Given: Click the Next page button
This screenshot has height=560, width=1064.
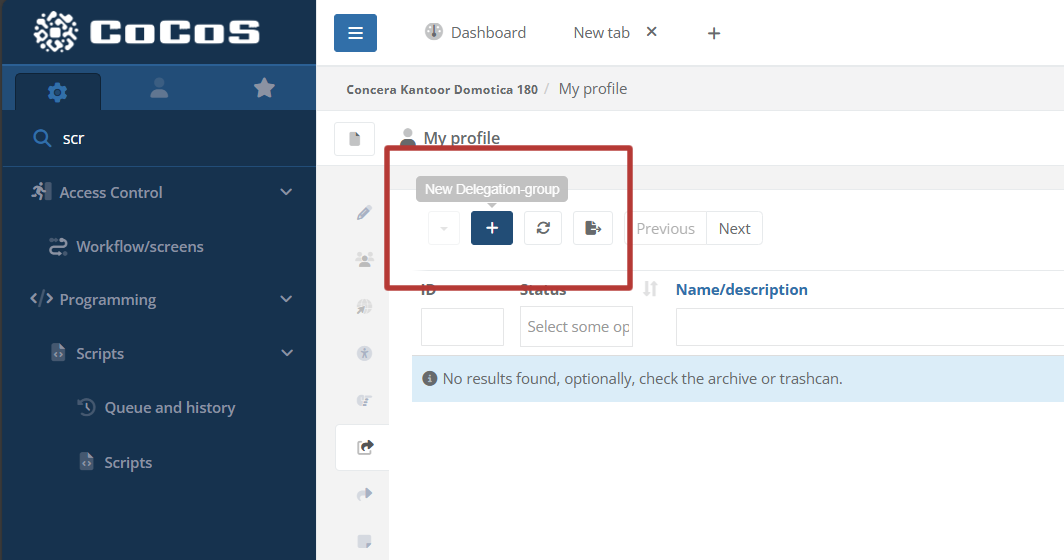Looking at the screenshot, I should click(x=734, y=228).
